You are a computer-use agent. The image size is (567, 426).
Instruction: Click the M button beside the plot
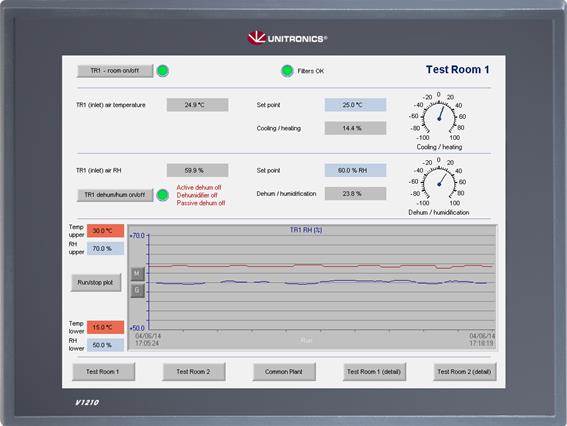click(x=137, y=274)
